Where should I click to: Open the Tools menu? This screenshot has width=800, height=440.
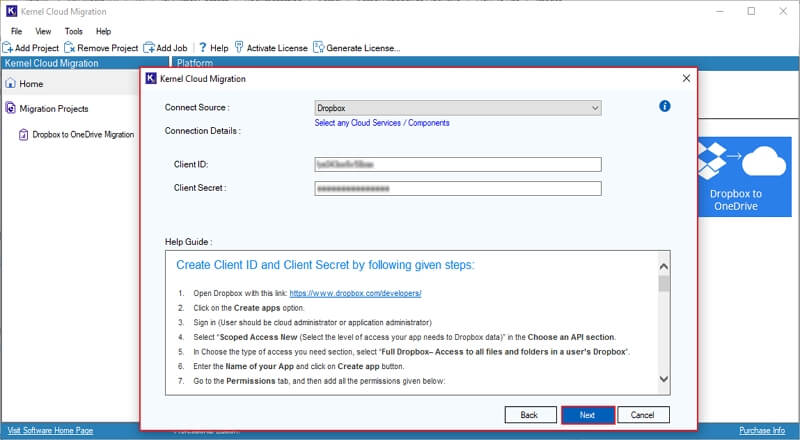click(73, 32)
